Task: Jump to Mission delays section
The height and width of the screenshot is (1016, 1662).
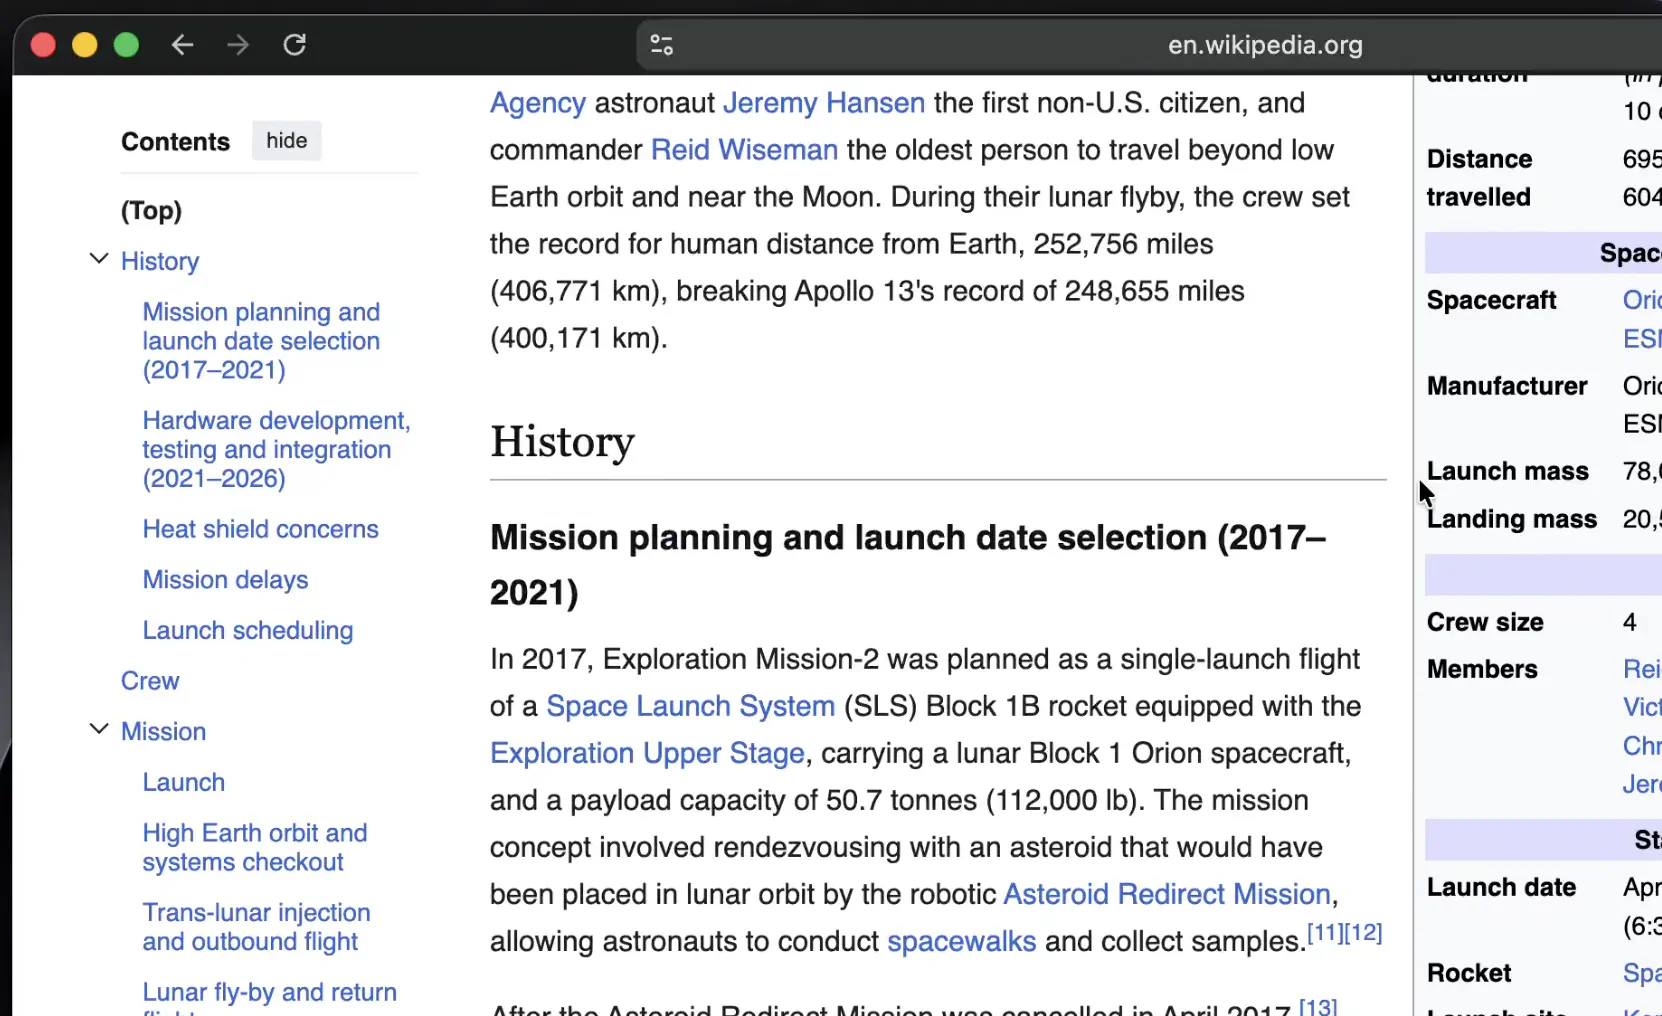Action: (x=225, y=579)
